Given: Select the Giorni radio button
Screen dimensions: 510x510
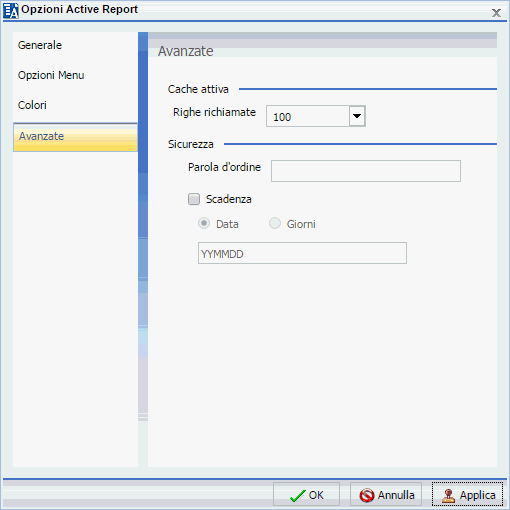Looking at the screenshot, I should 275,223.
